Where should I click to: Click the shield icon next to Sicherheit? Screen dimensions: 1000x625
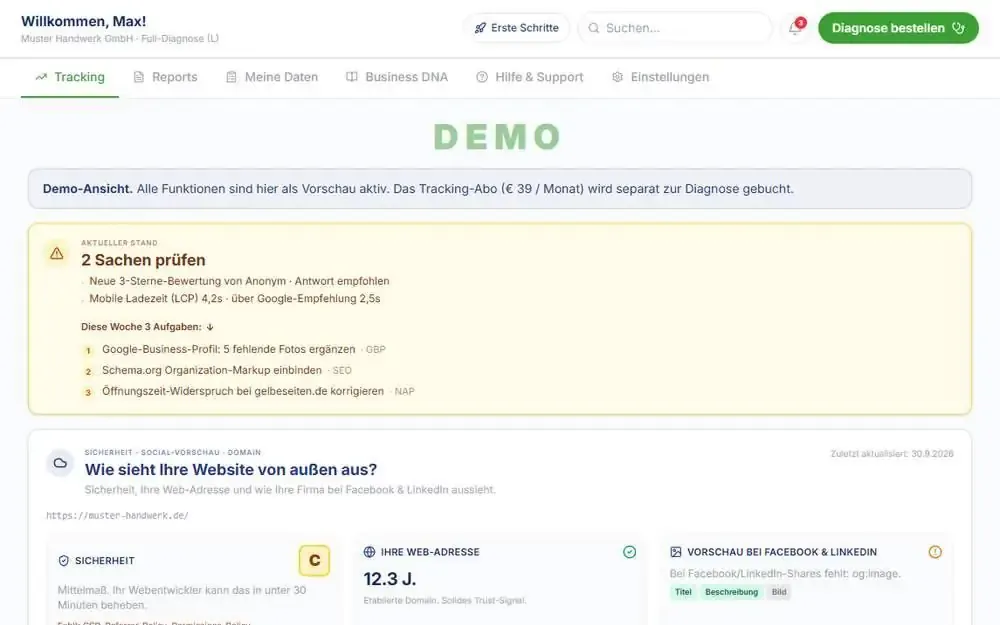click(64, 561)
